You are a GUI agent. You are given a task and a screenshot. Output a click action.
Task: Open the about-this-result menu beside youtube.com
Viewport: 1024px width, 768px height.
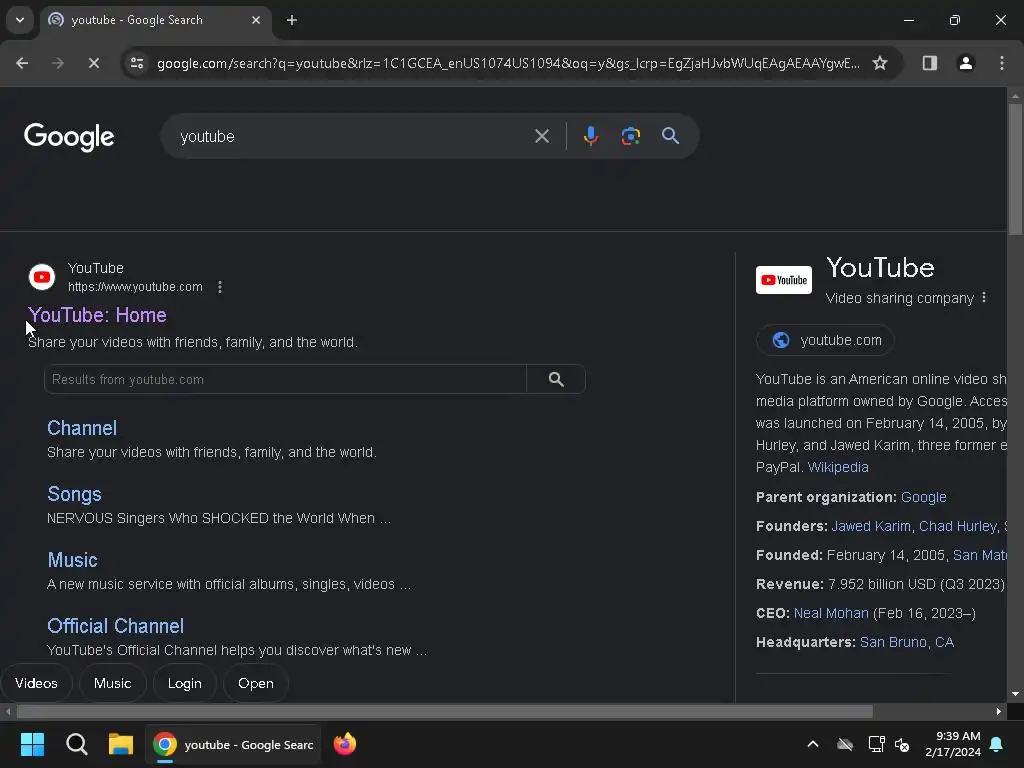coord(220,287)
